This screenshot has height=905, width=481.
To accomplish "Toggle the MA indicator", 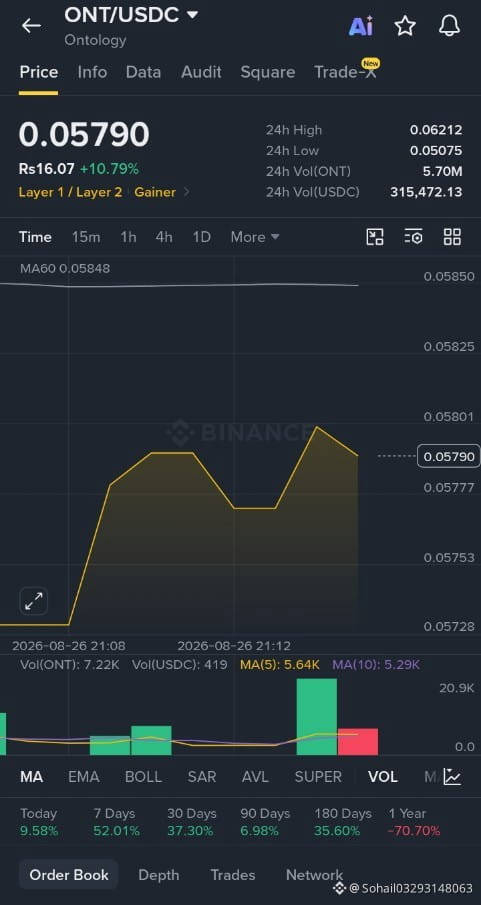I will (31, 777).
